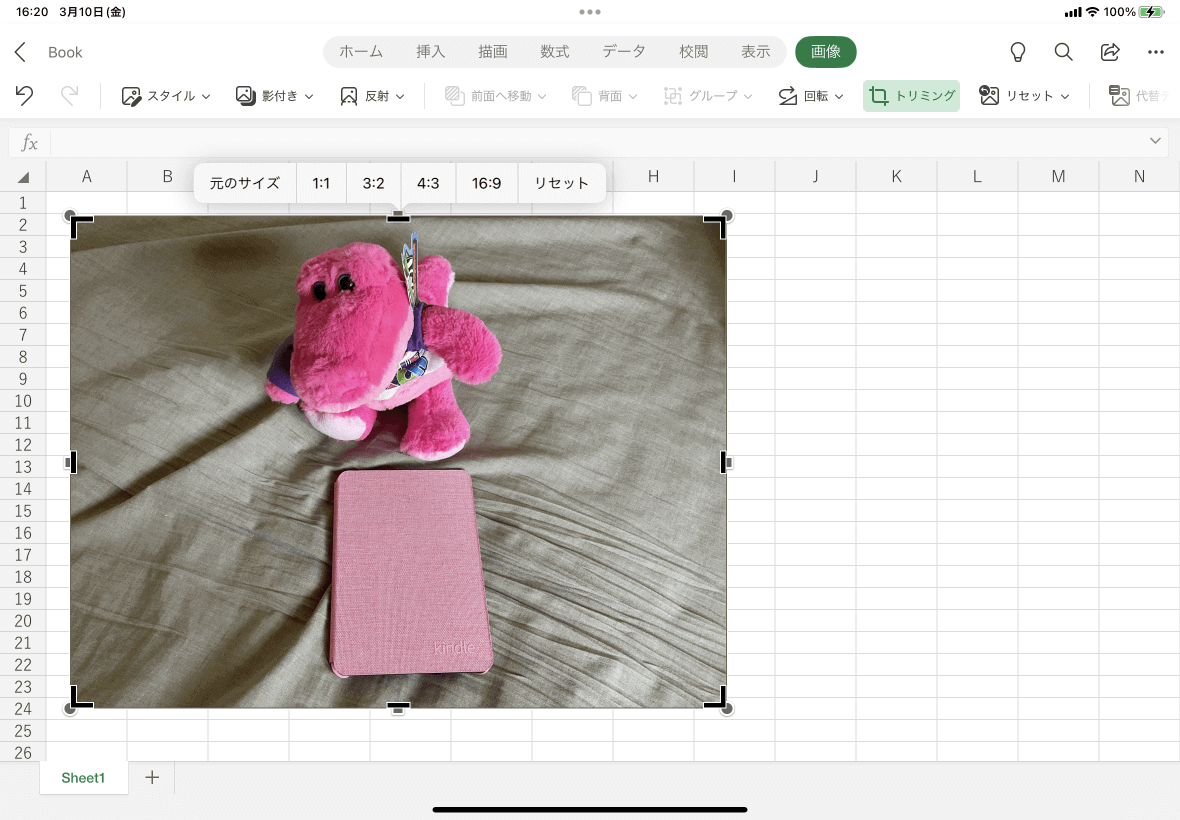Select column H header
The width and height of the screenshot is (1180, 820).
(x=653, y=176)
